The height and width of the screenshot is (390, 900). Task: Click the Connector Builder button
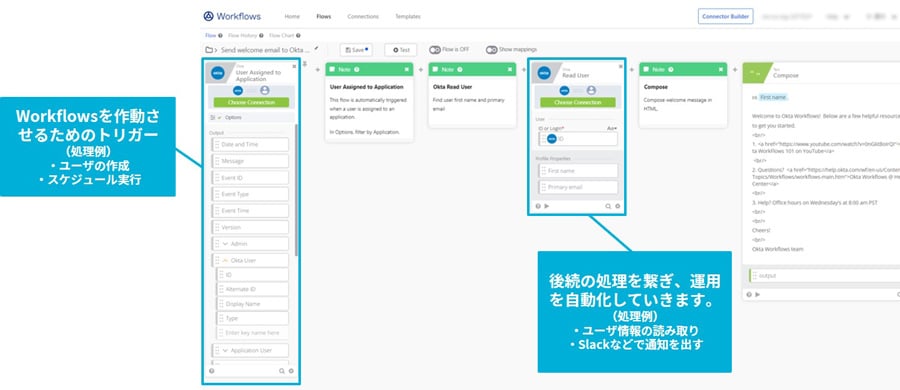pyautogui.click(x=726, y=17)
